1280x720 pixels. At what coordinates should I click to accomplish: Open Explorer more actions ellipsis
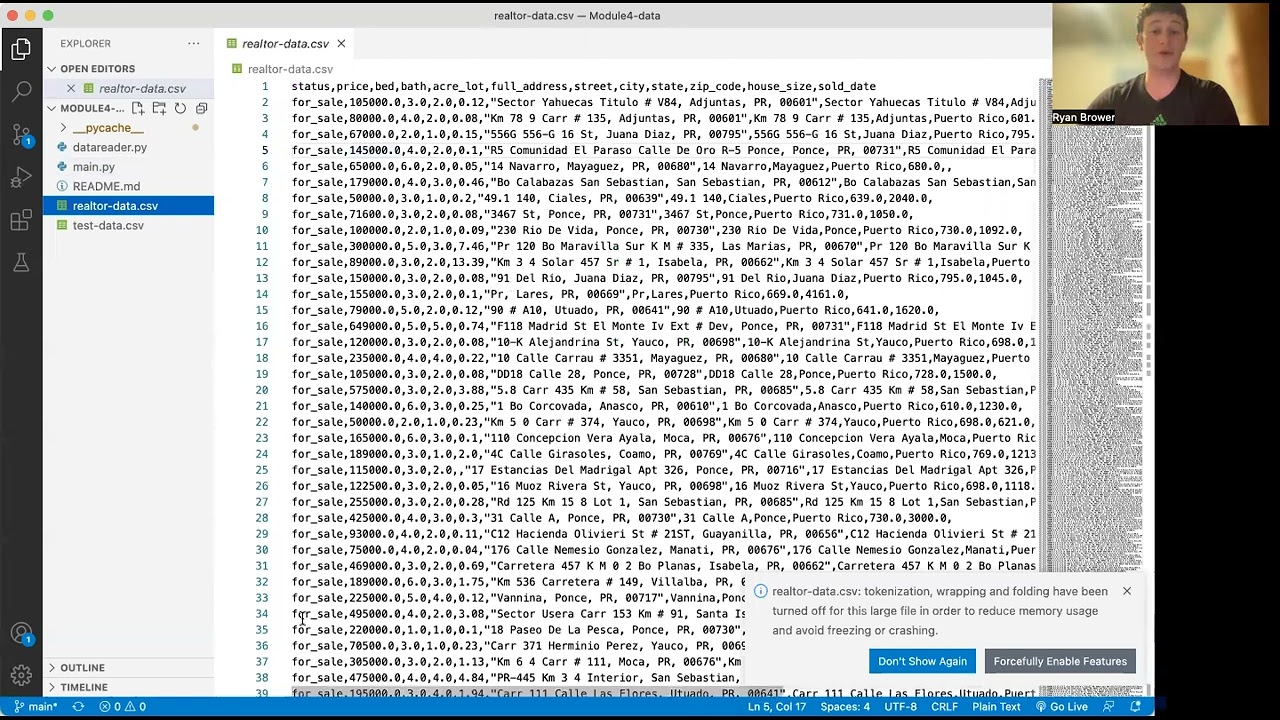193,44
